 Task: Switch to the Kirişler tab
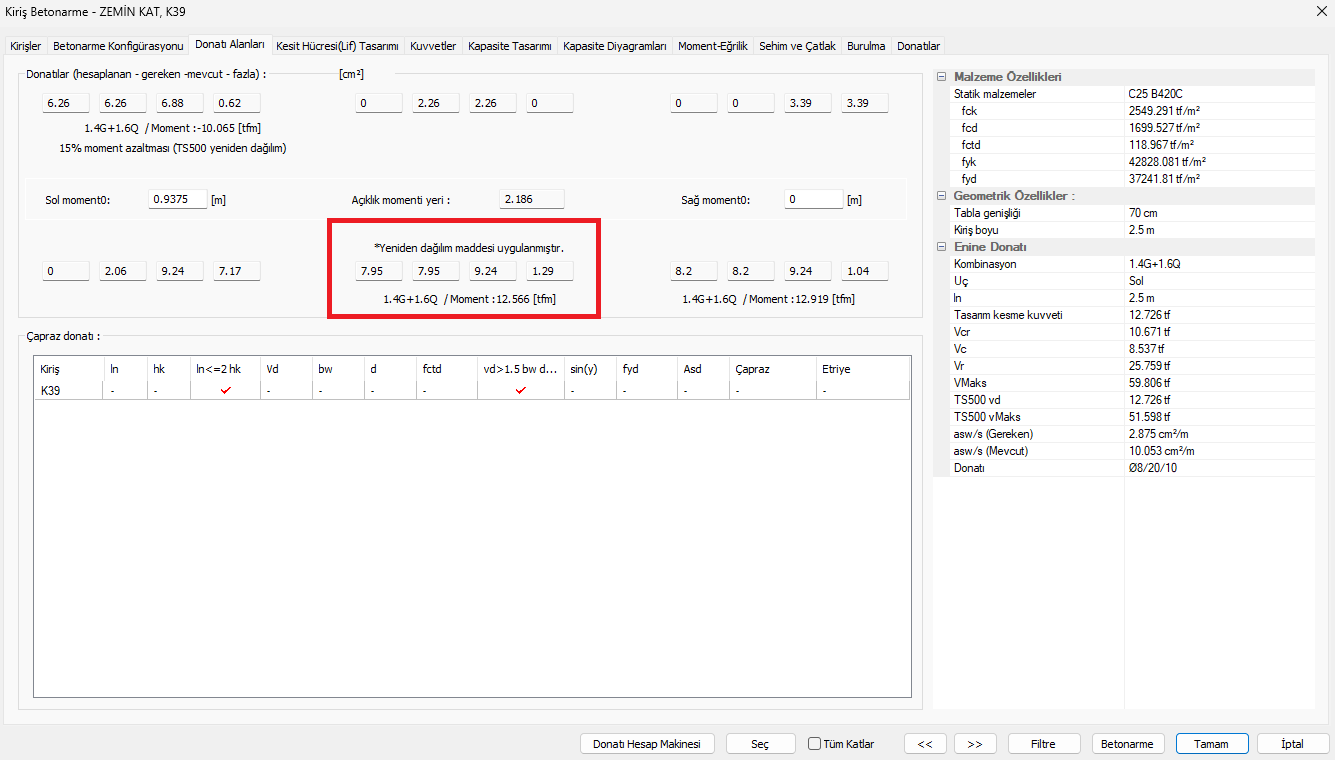coord(26,46)
